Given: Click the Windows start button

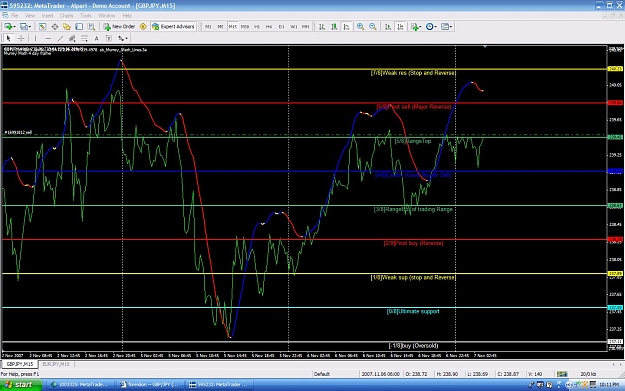Looking at the screenshot, I should 20,385.
